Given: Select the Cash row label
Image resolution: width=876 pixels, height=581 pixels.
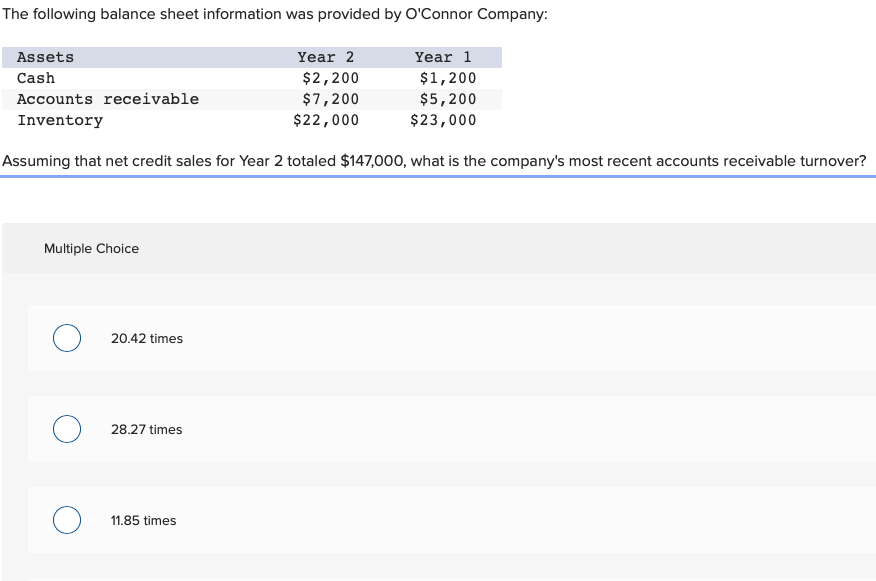Looking at the screenshot, I should tap(36, 78).
